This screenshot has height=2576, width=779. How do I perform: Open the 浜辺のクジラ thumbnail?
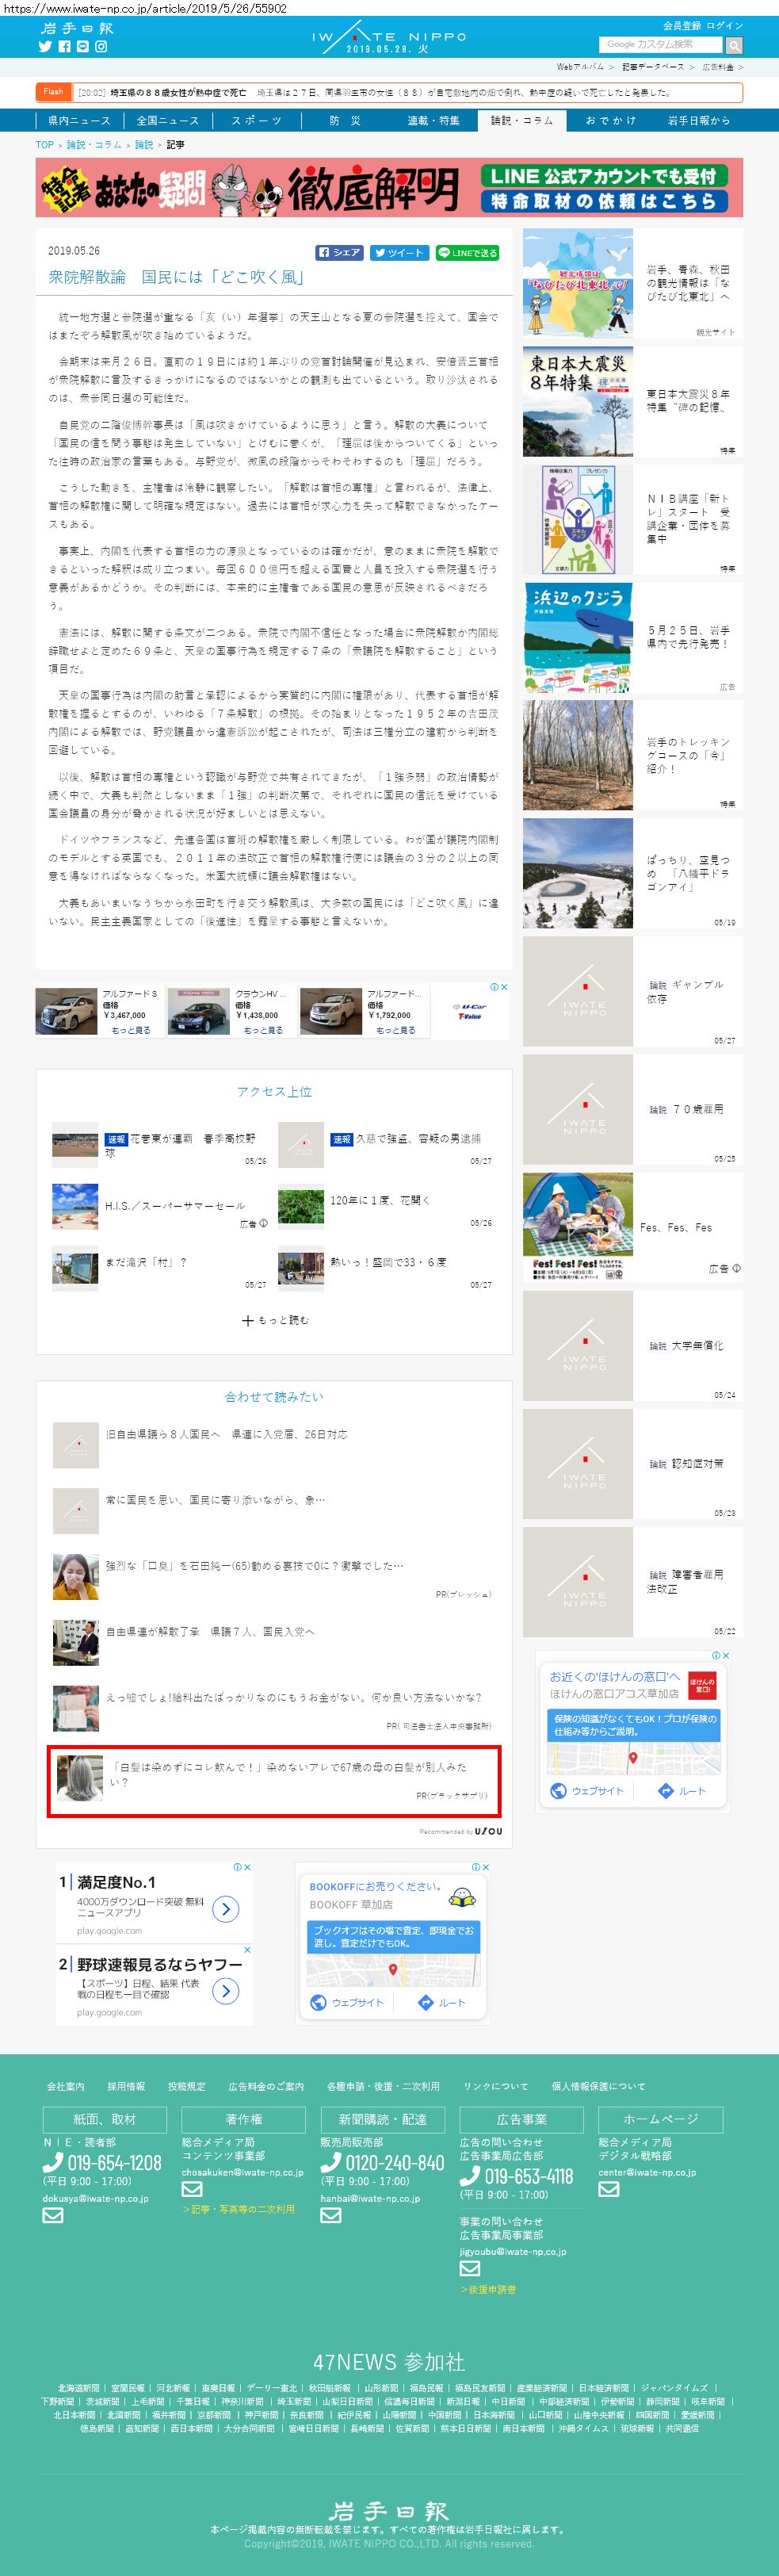(577, 637)
